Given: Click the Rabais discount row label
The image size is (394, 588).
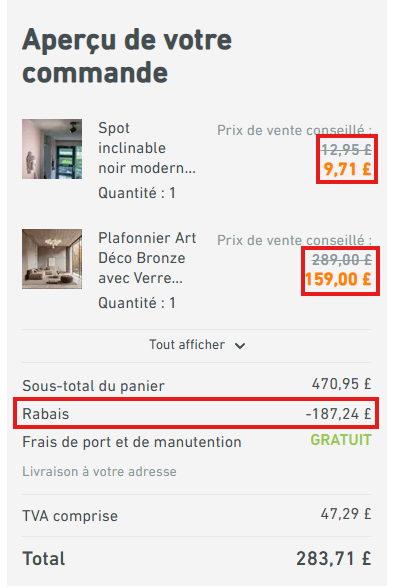Looking at the screenshot, I should tap(46, 414).
